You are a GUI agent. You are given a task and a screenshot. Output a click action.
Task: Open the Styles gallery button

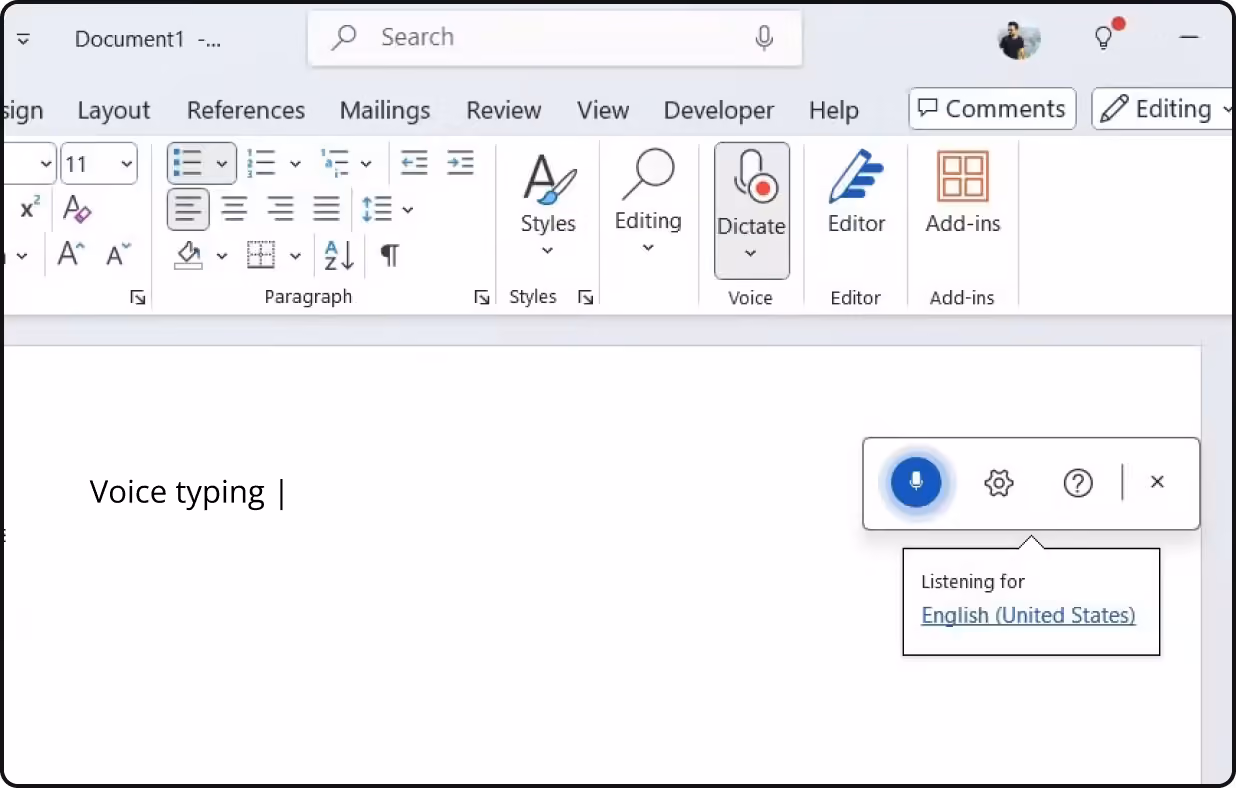548,207
